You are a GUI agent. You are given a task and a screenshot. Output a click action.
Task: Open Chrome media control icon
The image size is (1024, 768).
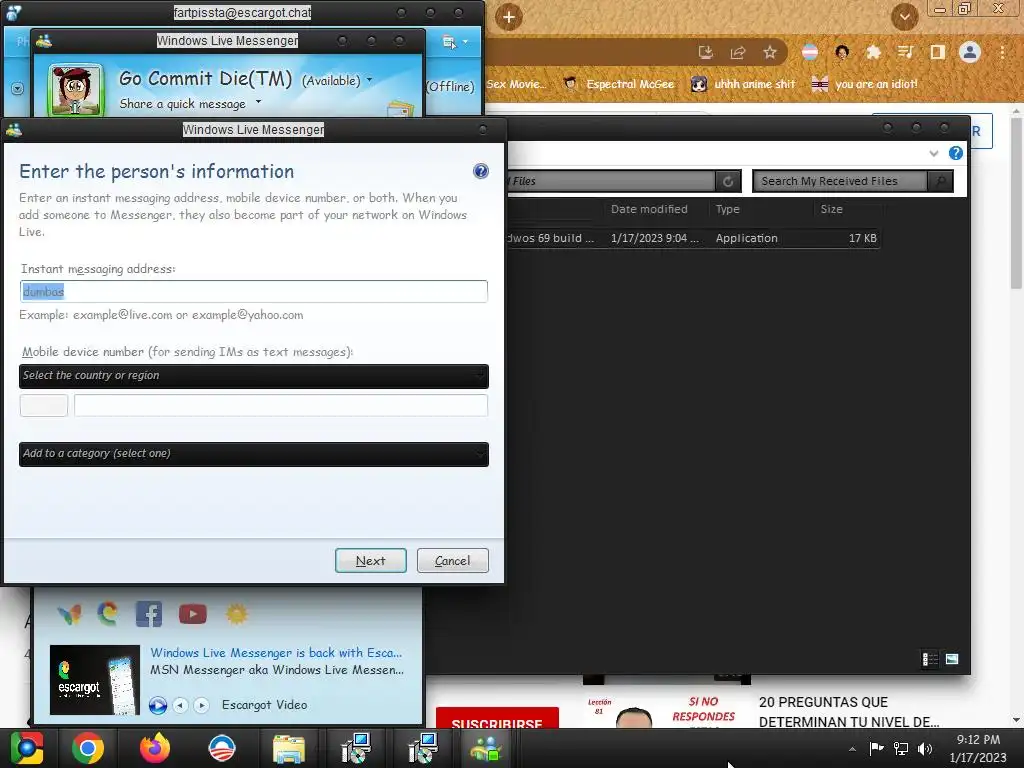[905, 52]
